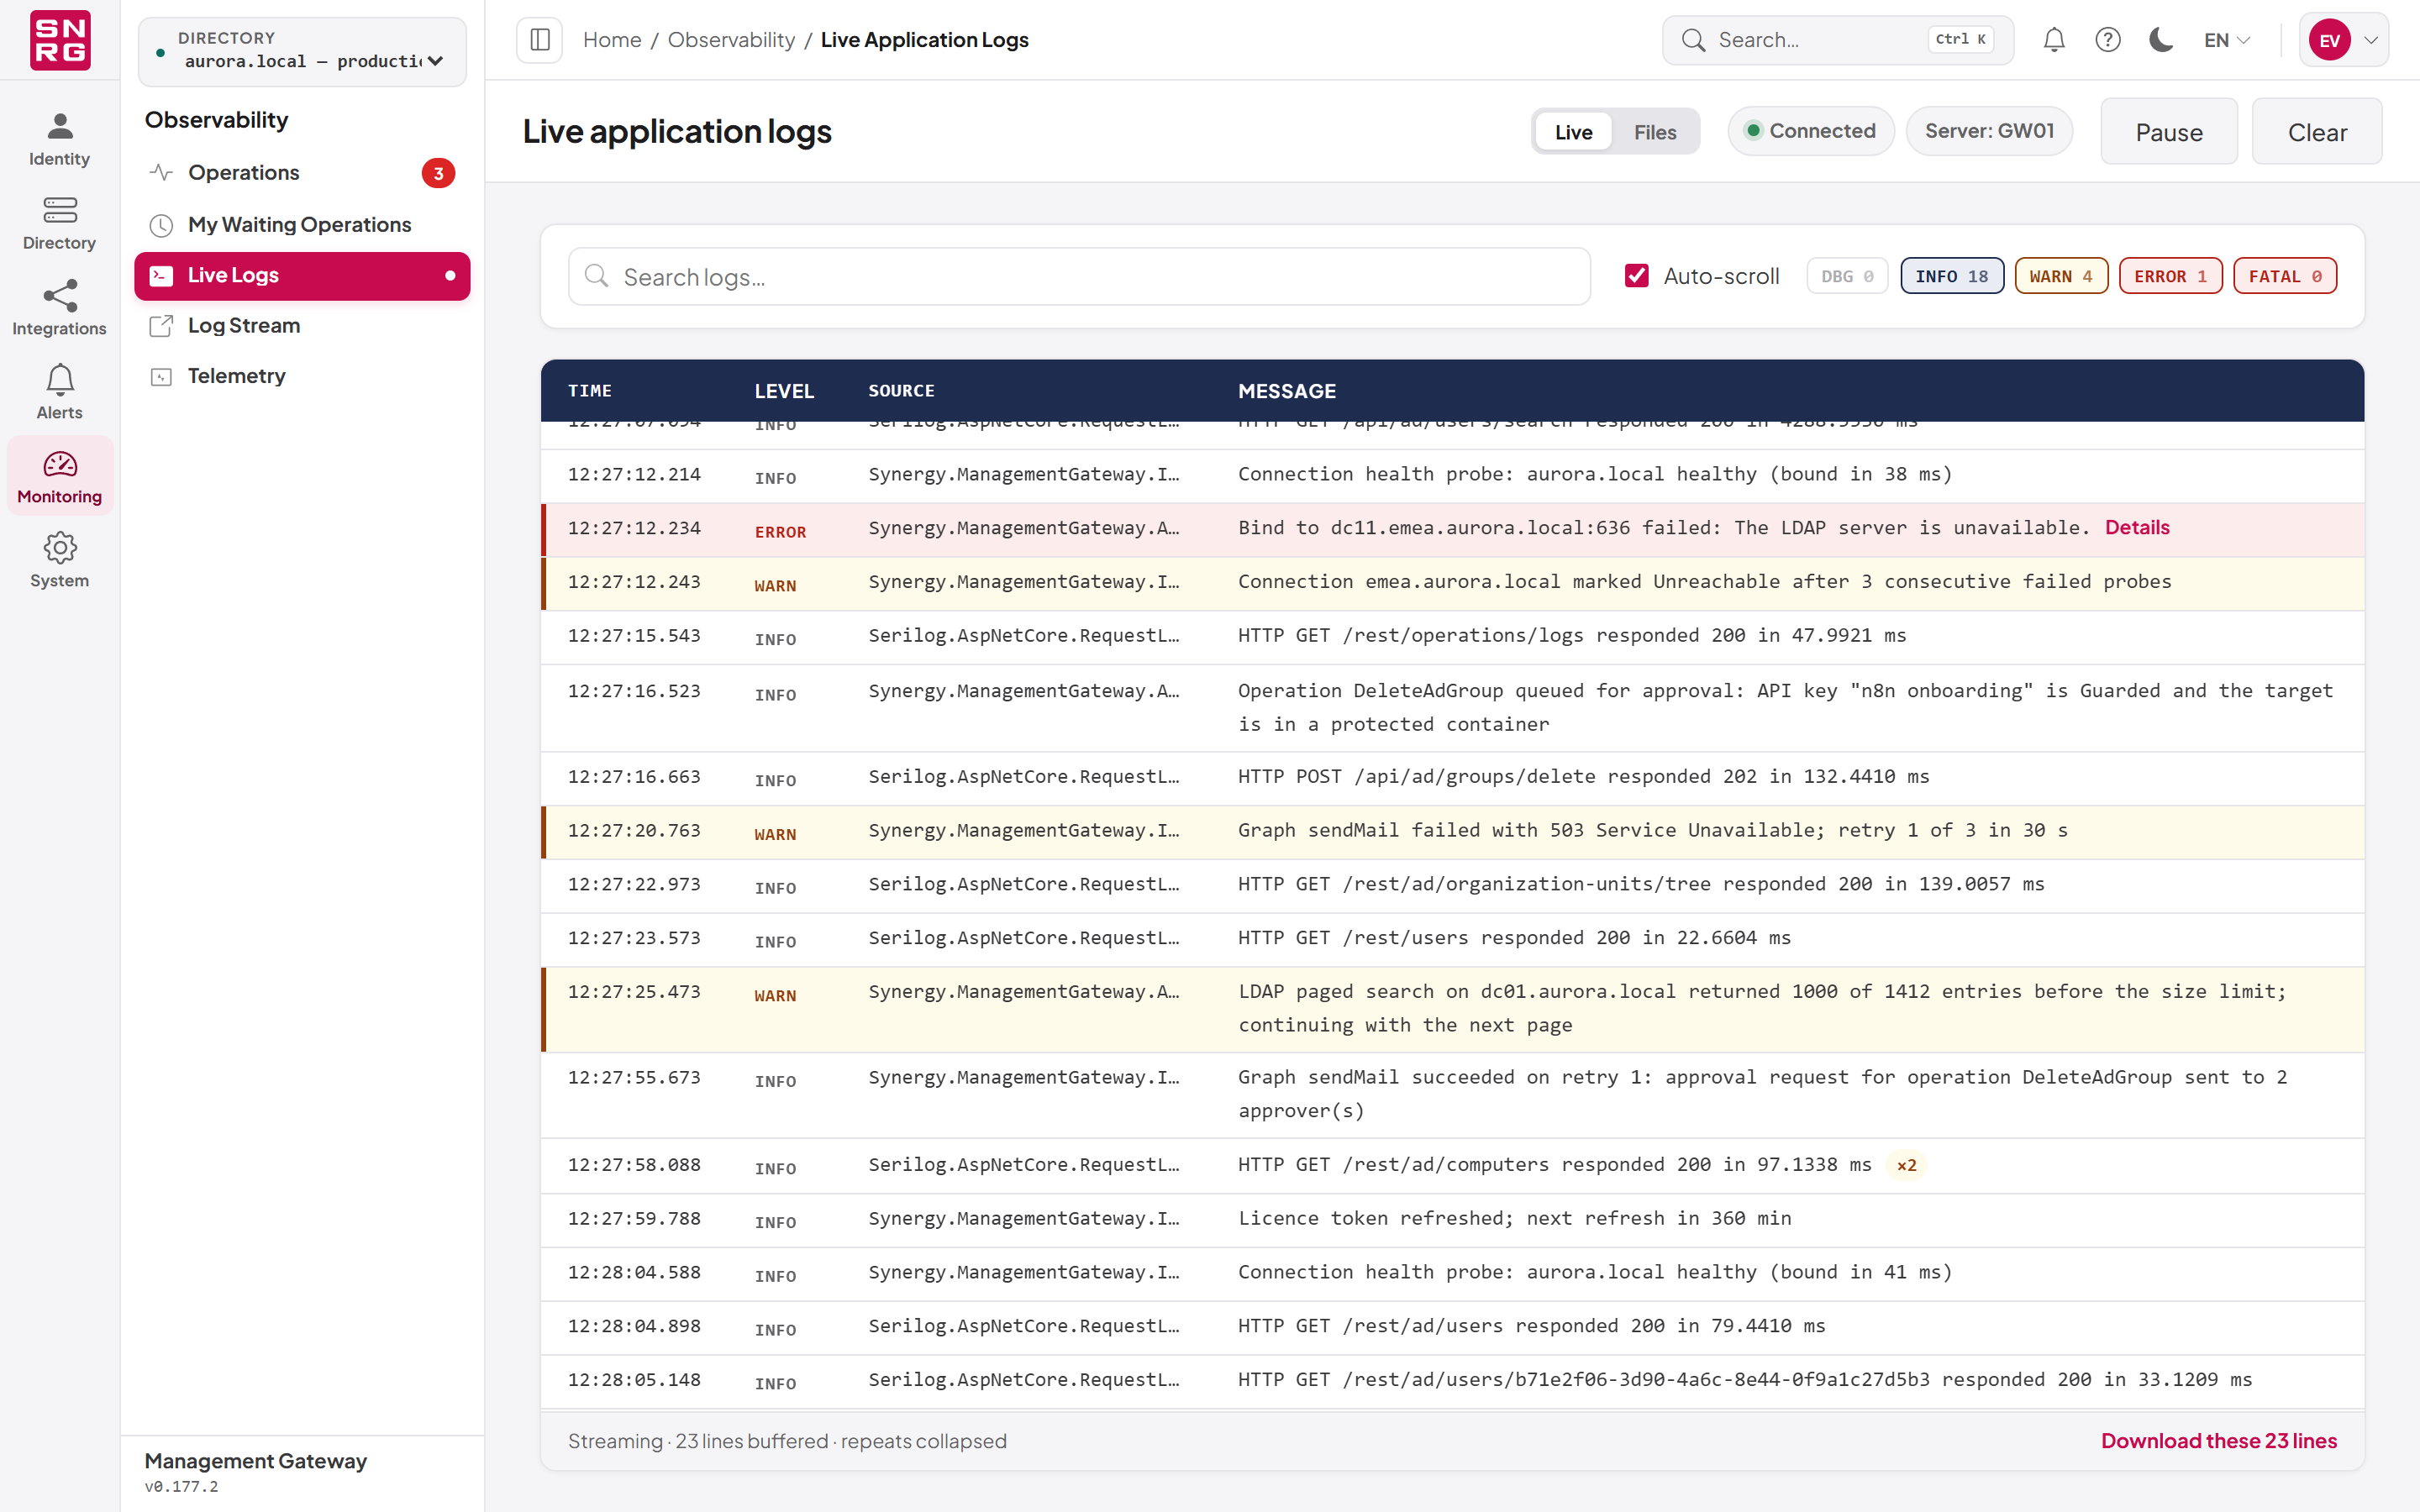The height and width of the screenshot is (1512, 2420).
Task: Open the Directory section
Action: pos(59,223)
